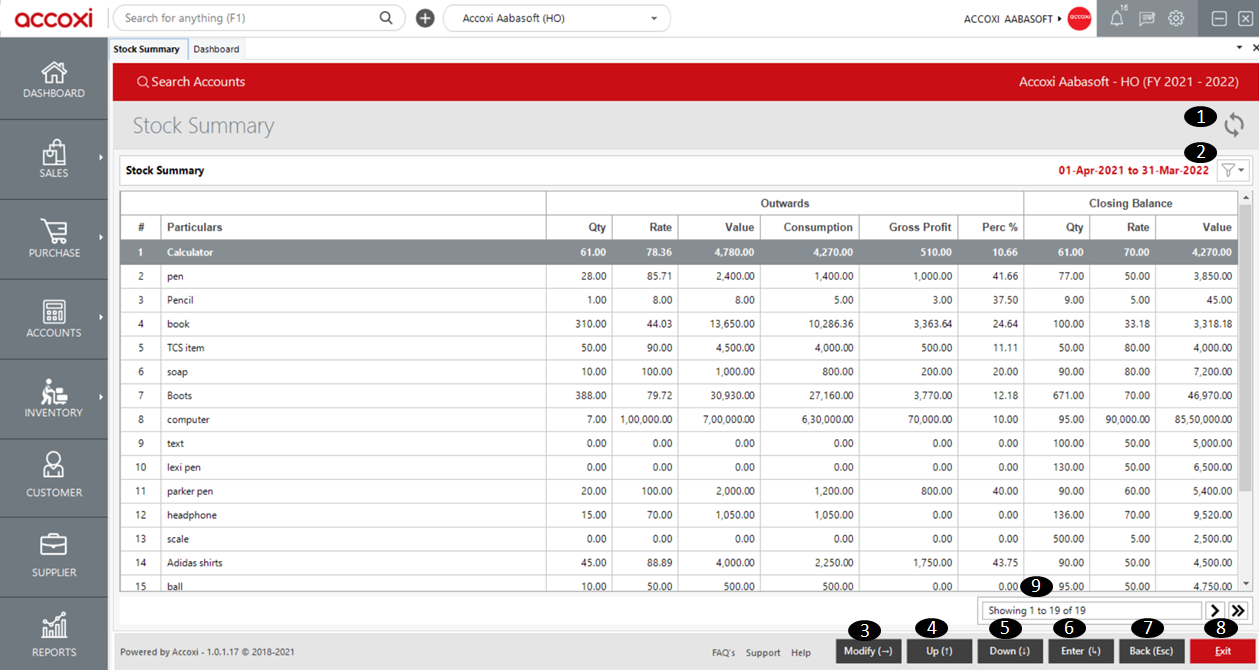Open the FAQ's link
This screenshot has width=1259, height=670.
coord(723,653)
